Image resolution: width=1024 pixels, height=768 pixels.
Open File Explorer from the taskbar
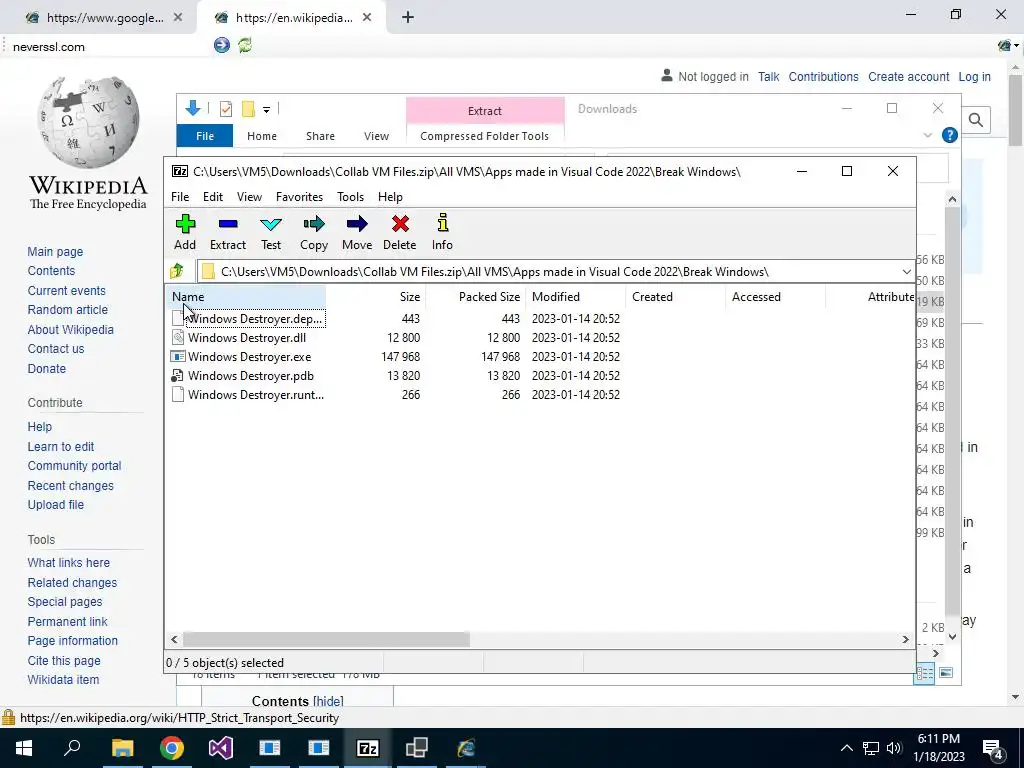[x=122, y=748]
